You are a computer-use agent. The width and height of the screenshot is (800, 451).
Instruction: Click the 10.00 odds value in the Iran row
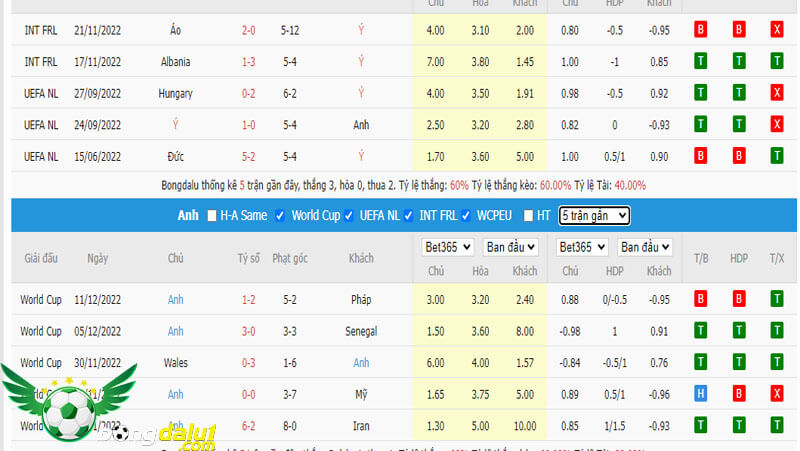(x=525, y=426)
